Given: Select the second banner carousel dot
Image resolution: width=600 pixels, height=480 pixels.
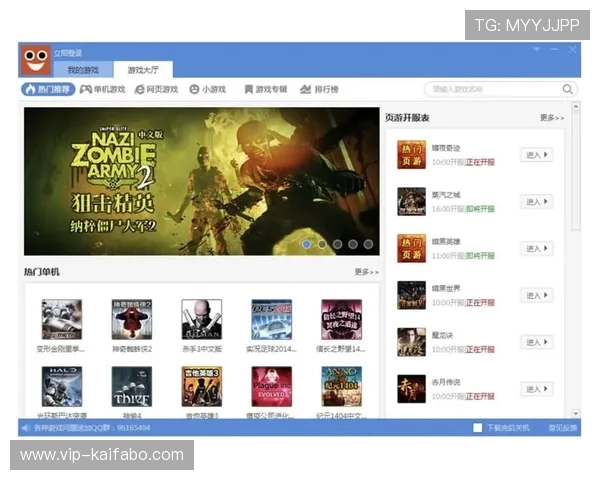Looking at the screenshot, I should point(322,244).
